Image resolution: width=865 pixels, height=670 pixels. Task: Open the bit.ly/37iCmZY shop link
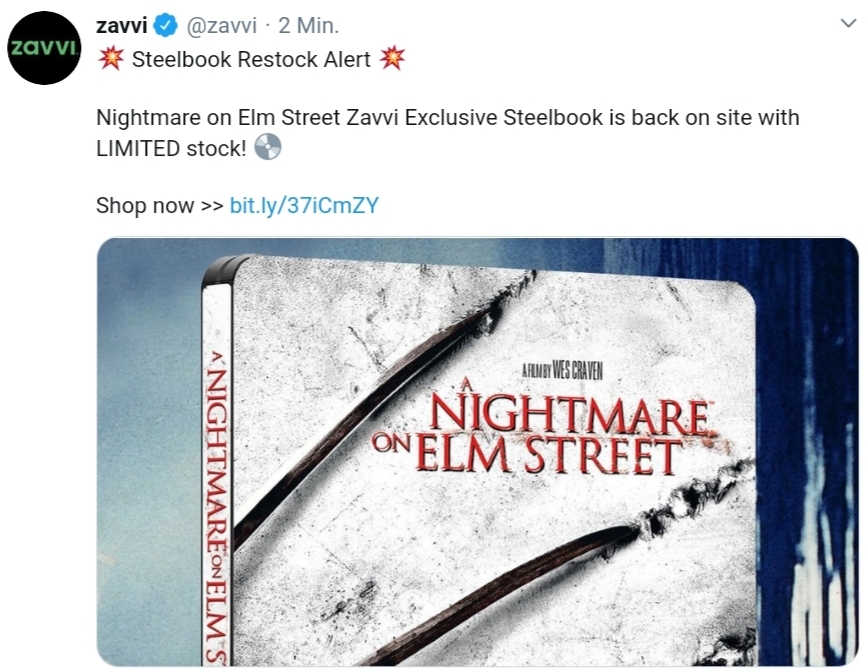click(304, 205)
